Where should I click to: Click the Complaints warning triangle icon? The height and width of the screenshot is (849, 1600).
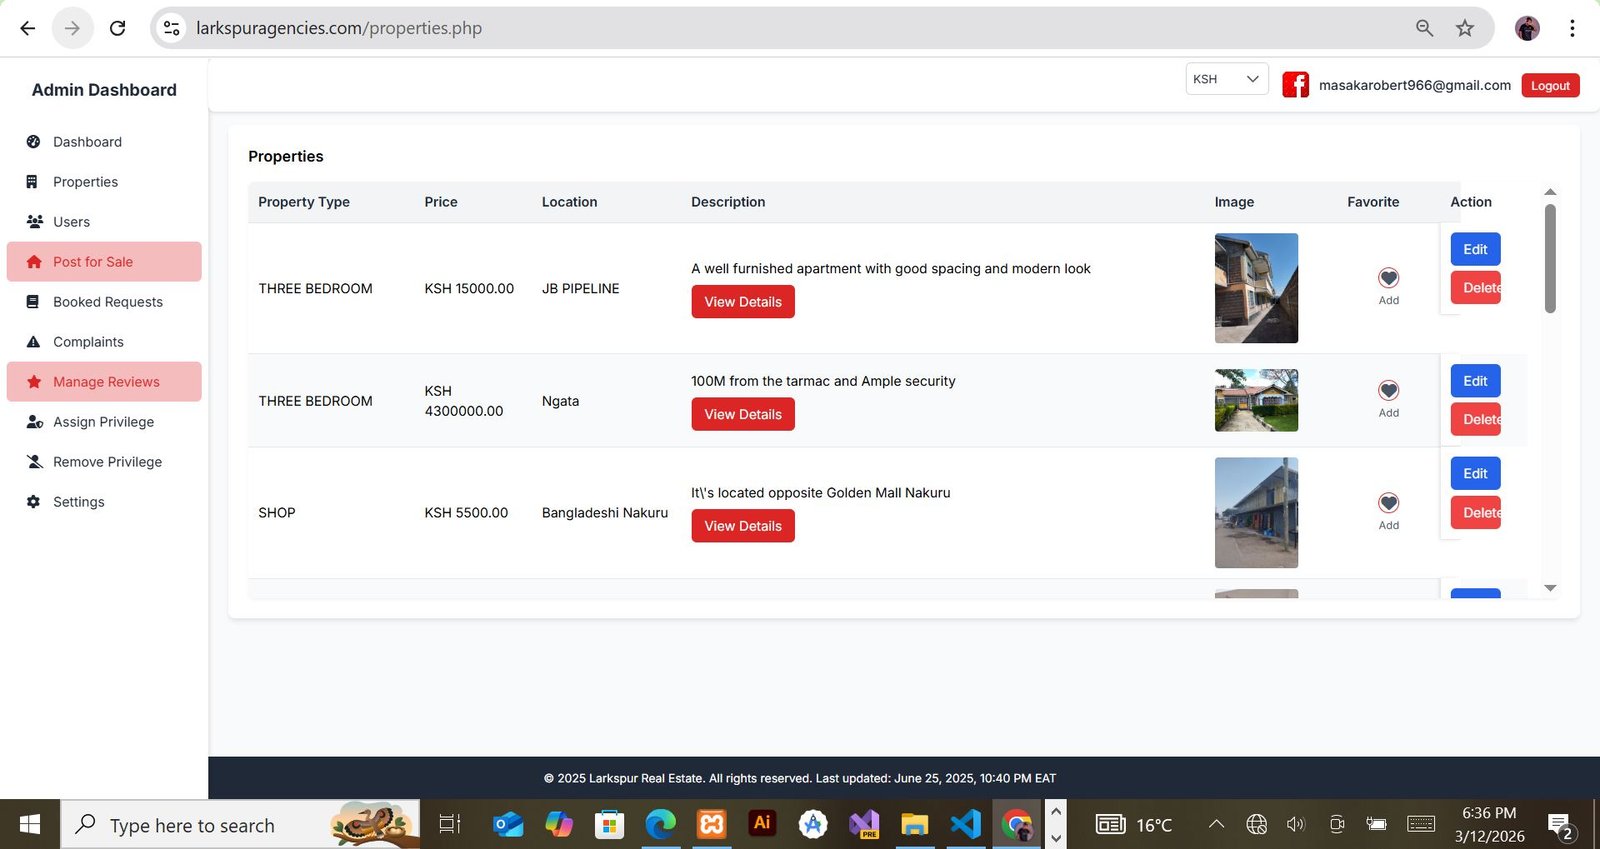pyautogui.click(x=33, y=342)
